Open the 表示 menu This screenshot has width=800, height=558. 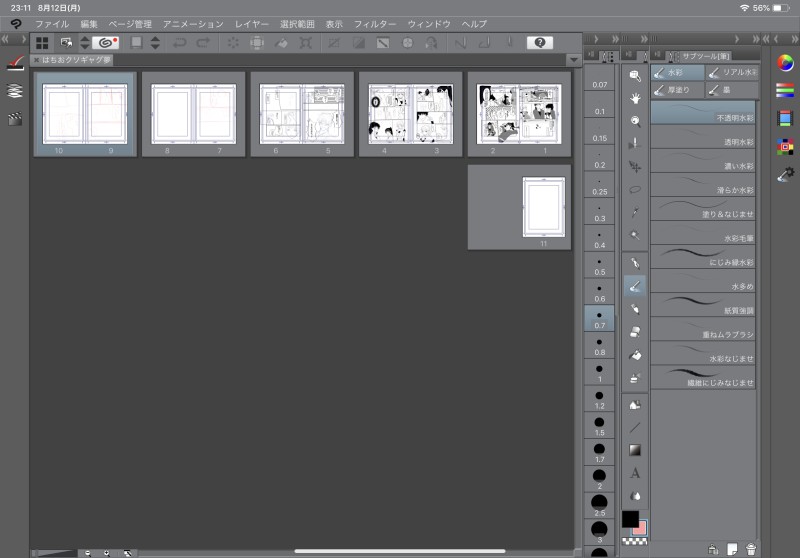coord(334,24)
